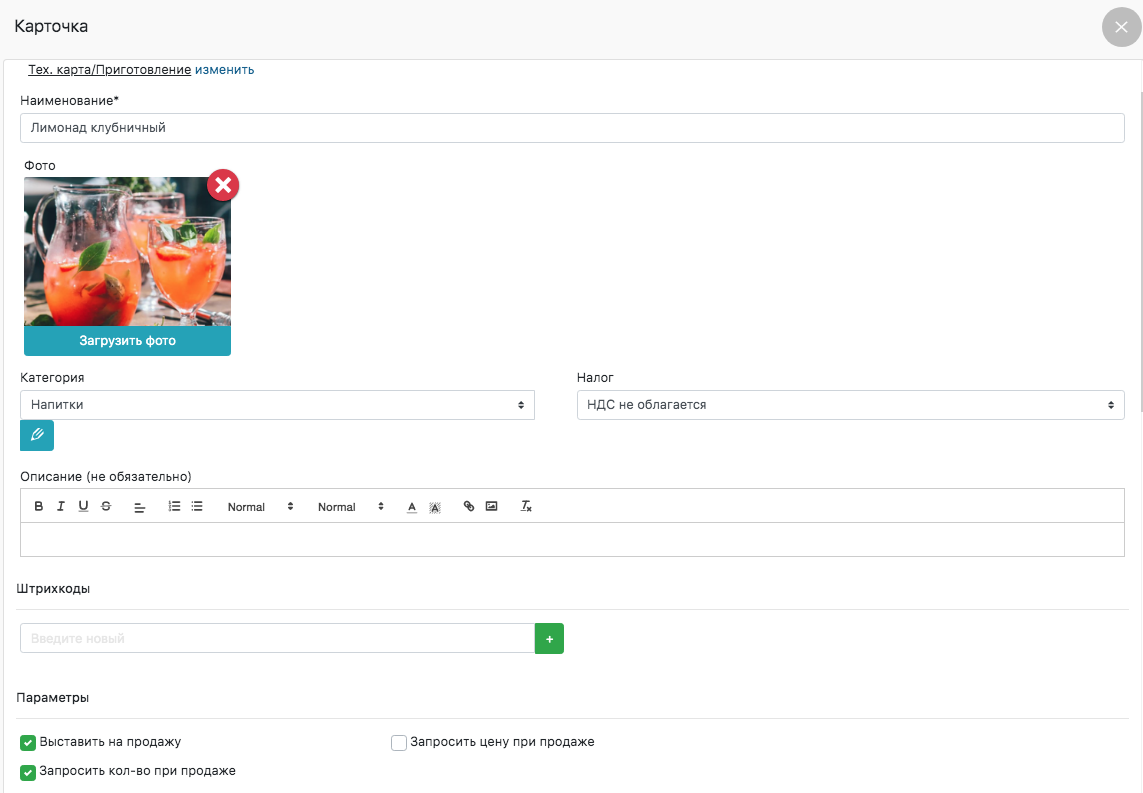Open the Категория dropdown showing Напитки
Viewport: 1143px width, 793px height.
(277, 405)
